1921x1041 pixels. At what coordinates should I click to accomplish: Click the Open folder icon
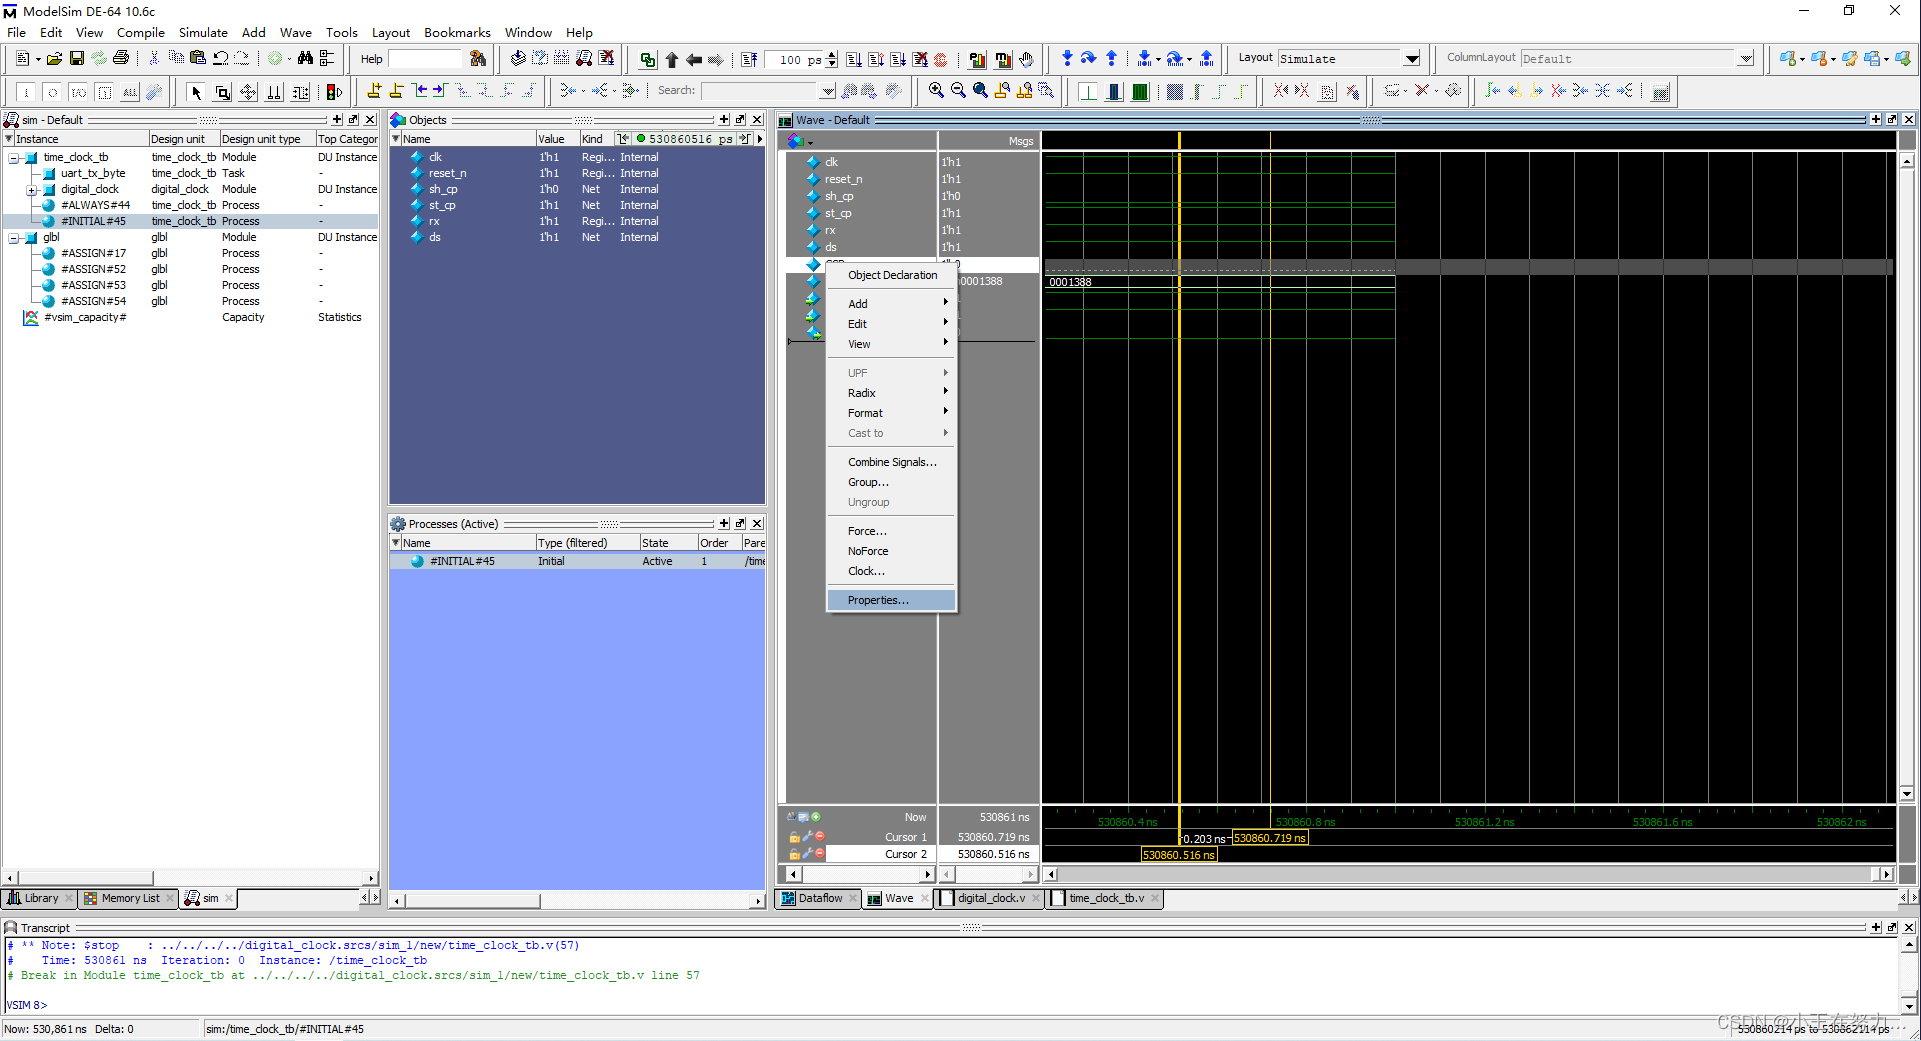tap(54, 59)
